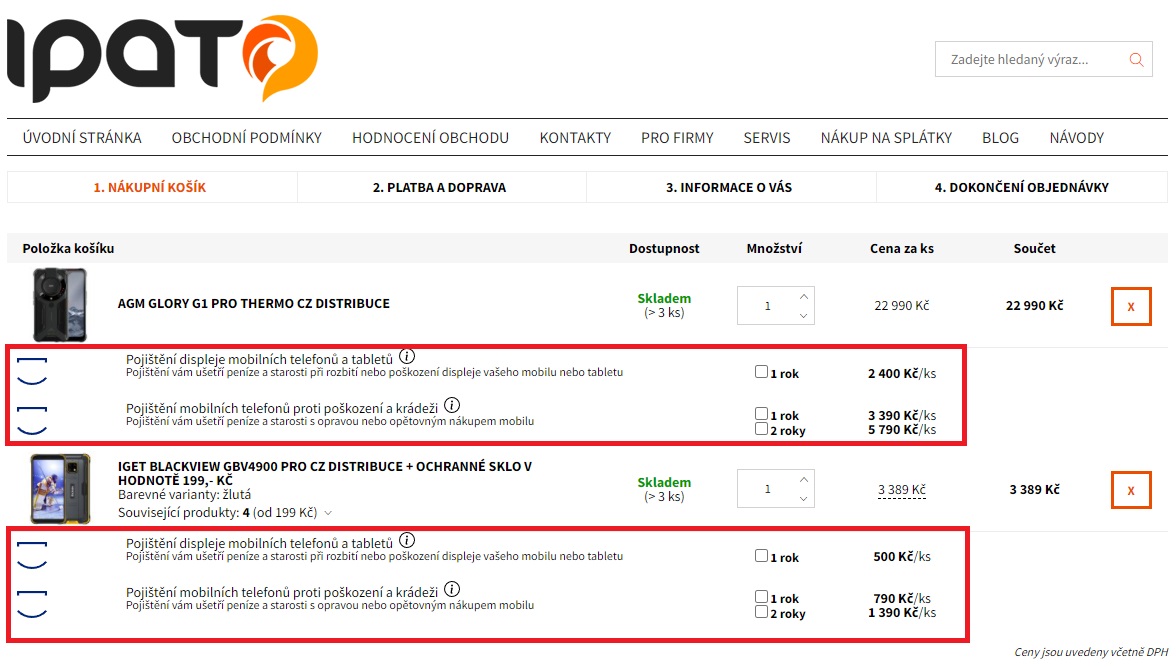Click 22 990 Kč bold total

[1034, 306]
